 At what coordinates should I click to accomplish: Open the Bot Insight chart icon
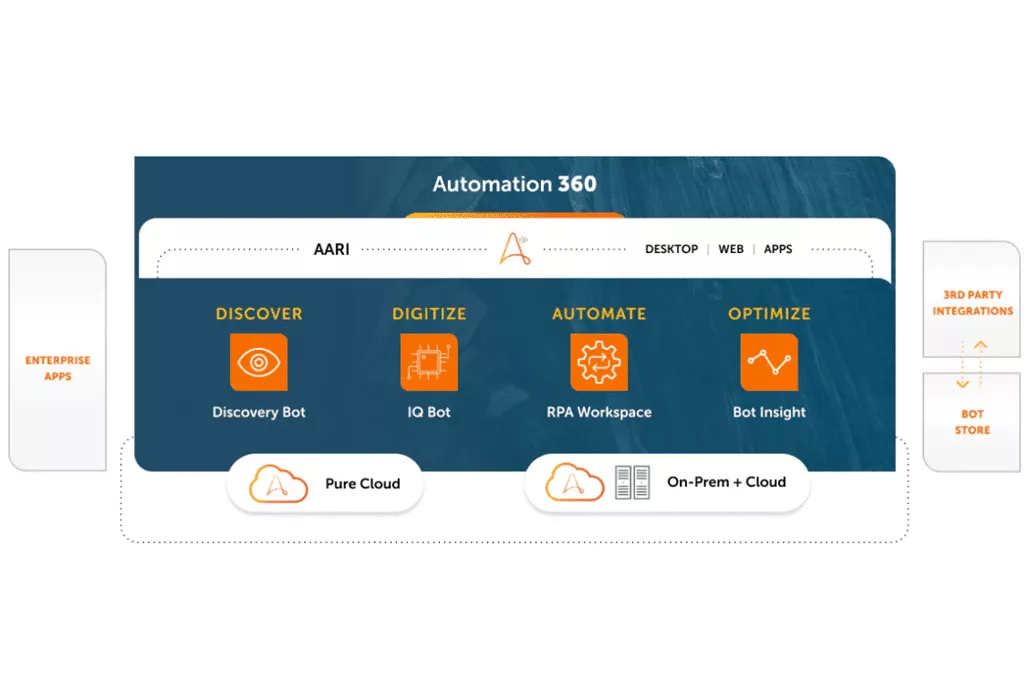(x=769, y=361)
